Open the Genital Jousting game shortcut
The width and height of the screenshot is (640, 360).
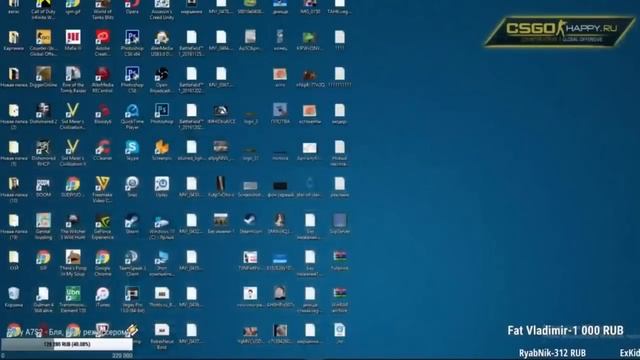pyautogui.click(x=43, y=226)
